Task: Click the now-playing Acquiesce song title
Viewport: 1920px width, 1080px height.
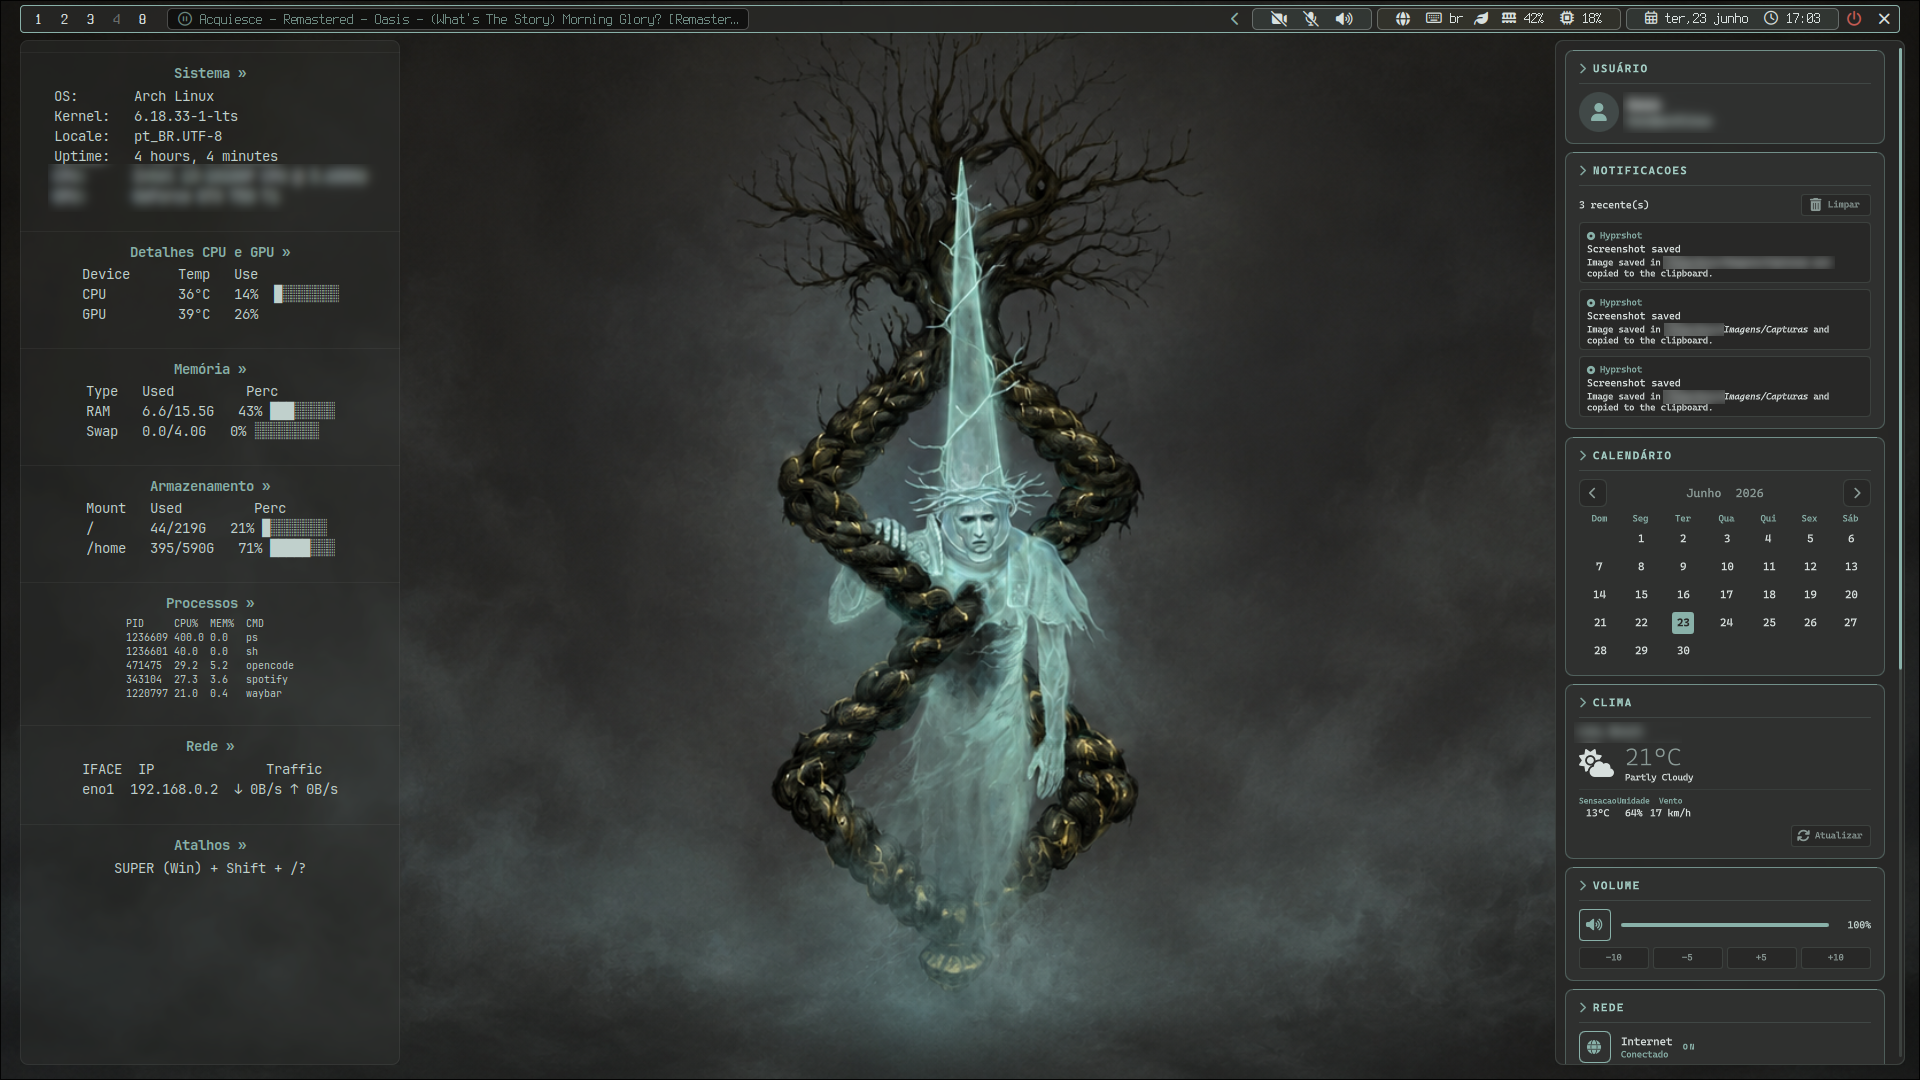Action: pos(469,19)
